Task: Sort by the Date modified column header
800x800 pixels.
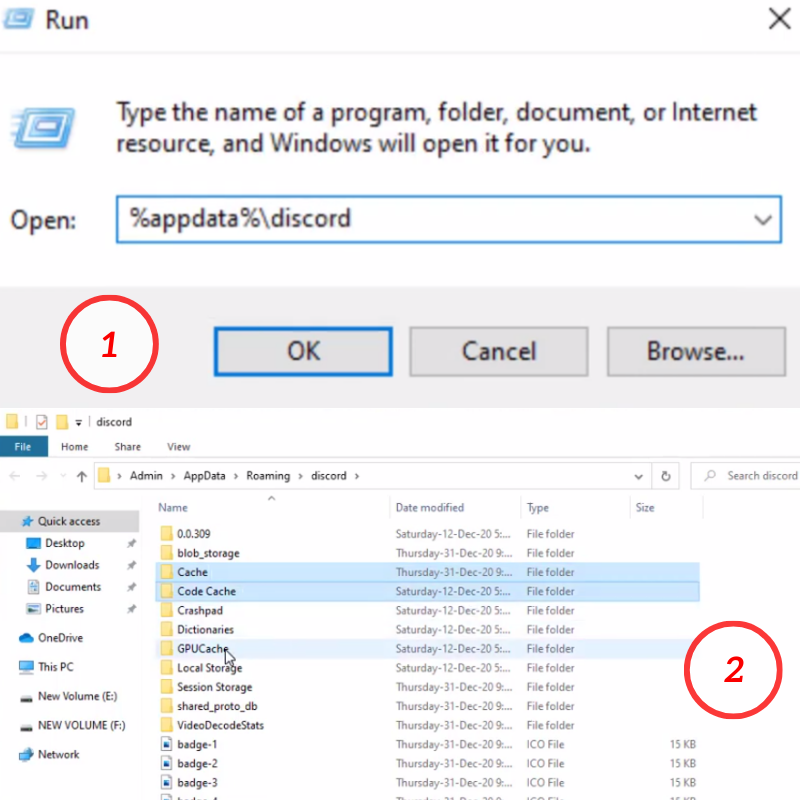Action: [430, 508]
